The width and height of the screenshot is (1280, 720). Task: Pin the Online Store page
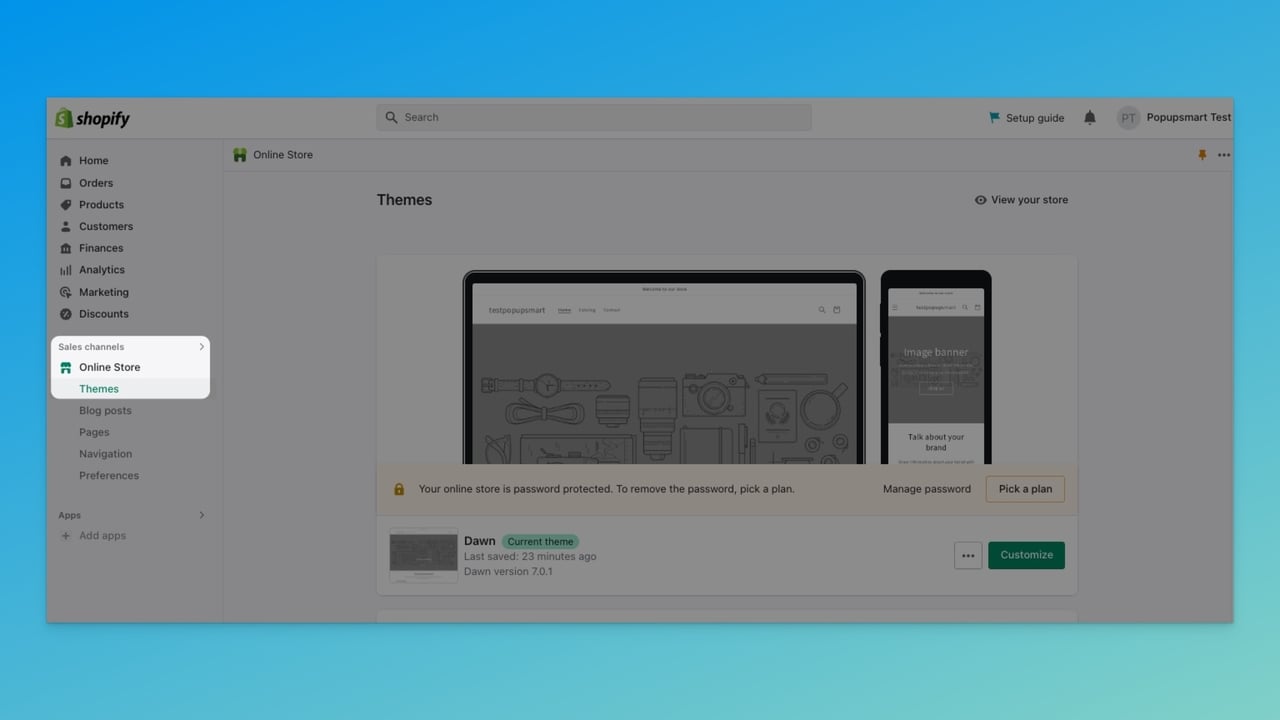point(1202,154)
